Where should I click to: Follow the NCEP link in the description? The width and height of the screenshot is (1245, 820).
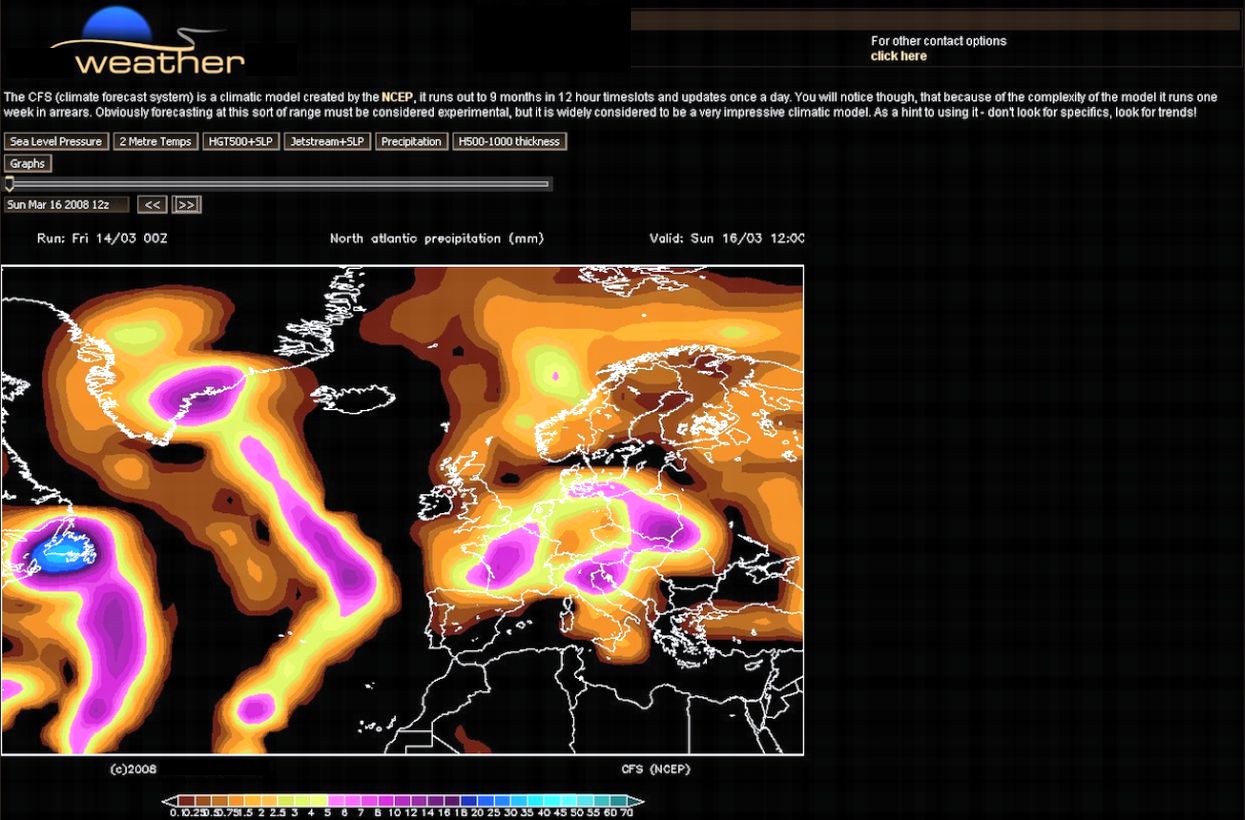click(396, 97)
